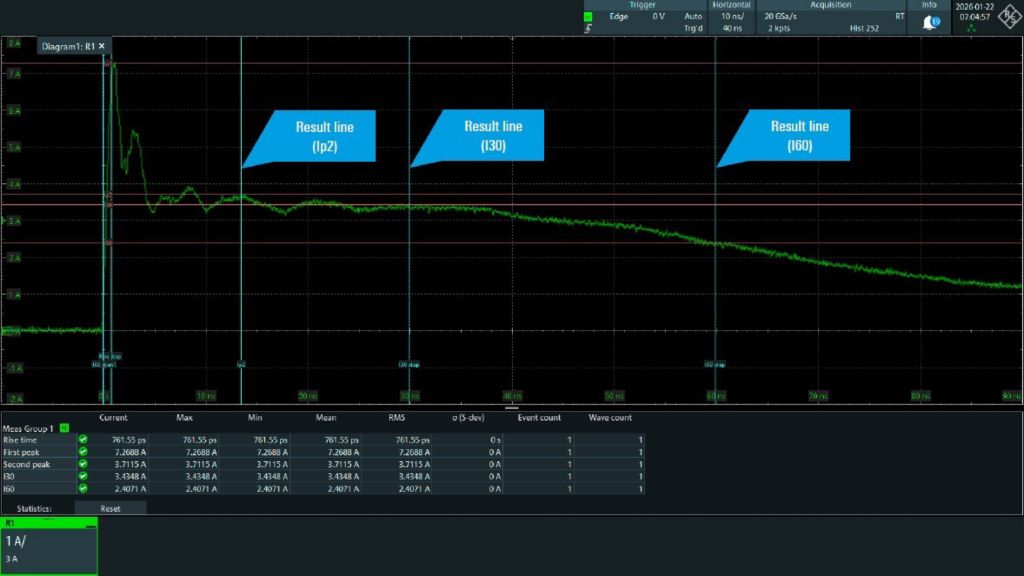1024x576 pixels.
Task: Switch to the Diagram1: R1 tab
Action: (70, 46)
